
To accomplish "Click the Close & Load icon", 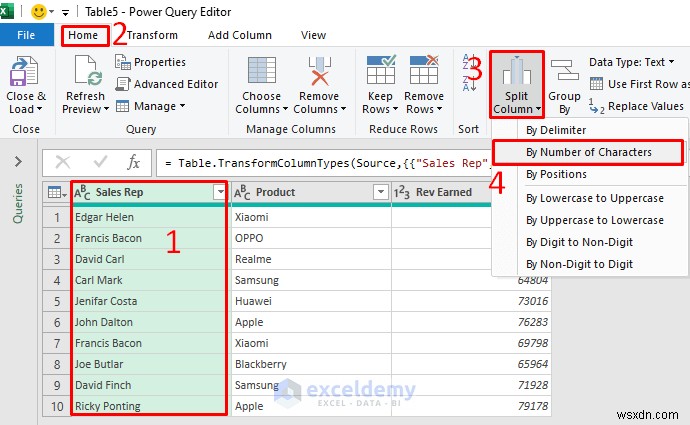I will [x=24, y=71].
